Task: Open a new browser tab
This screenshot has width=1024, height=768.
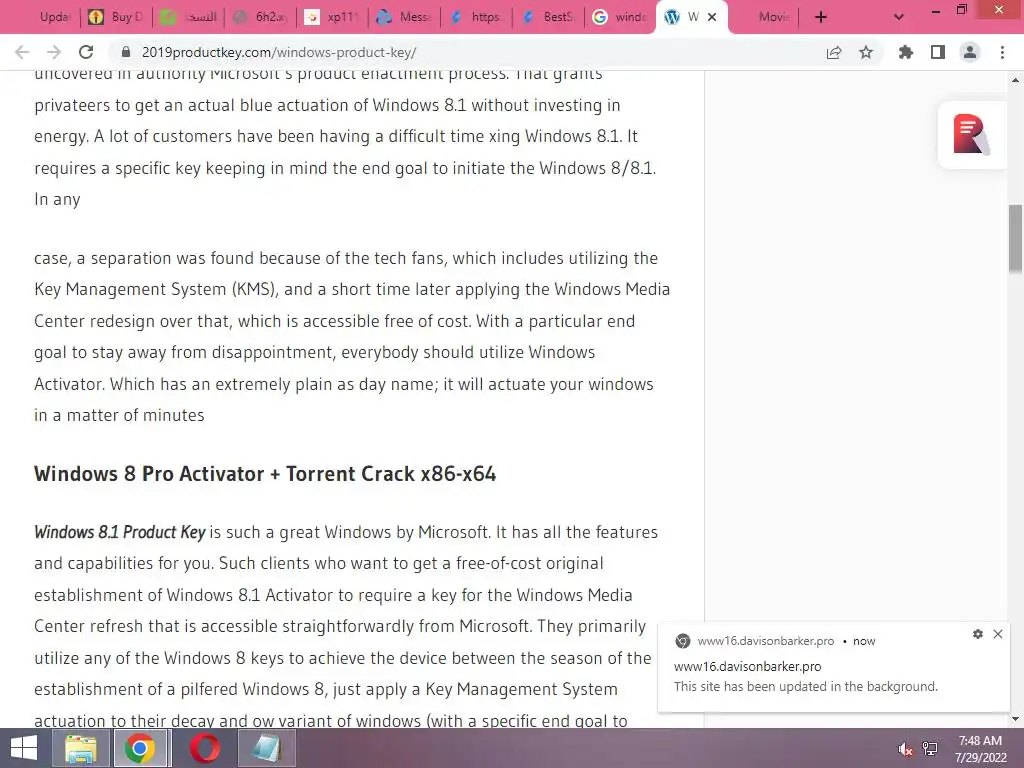Action: point(821,17)
